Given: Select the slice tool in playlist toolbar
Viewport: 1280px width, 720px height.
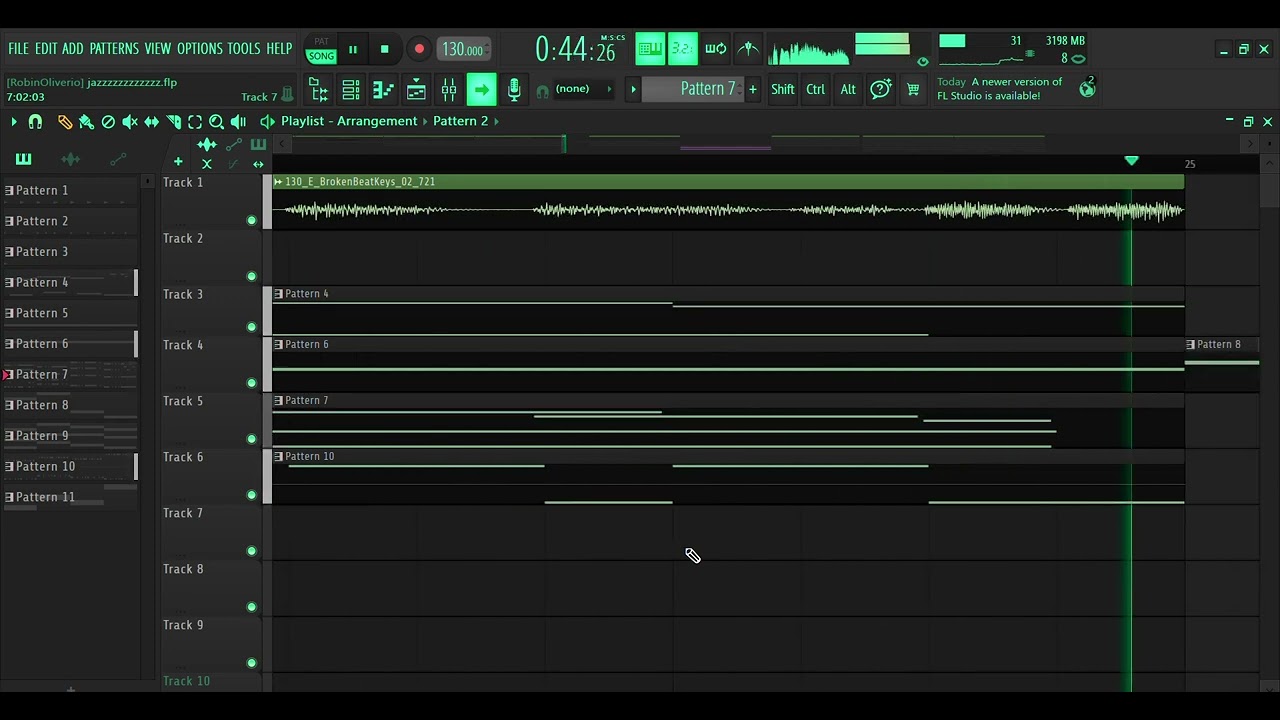Looking at the screenshot, I should 174,122.
